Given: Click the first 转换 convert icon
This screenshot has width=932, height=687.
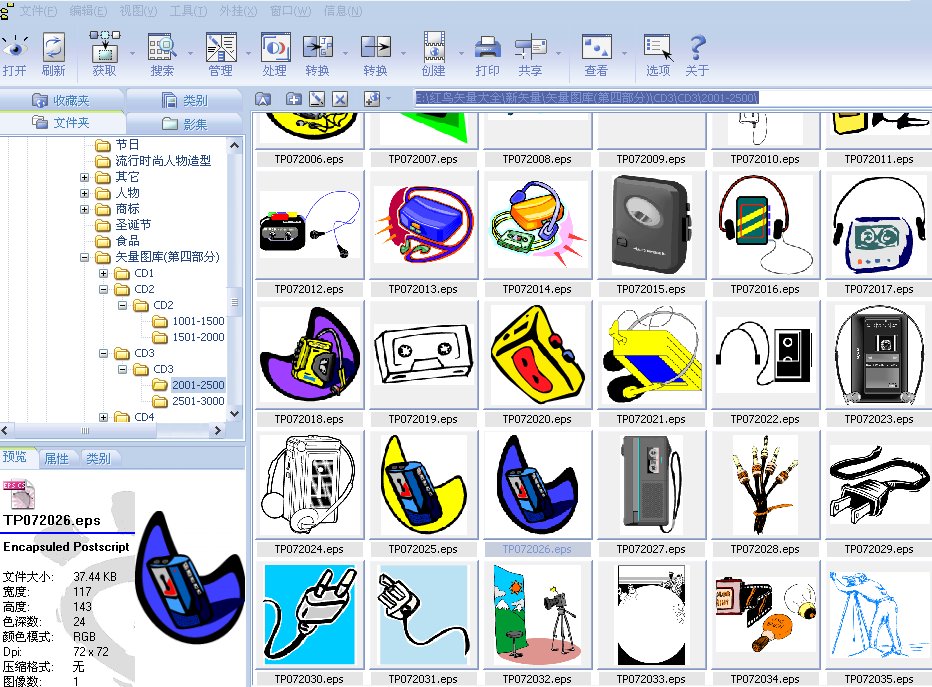Looking at the screenshot, I should (x=317, y=48).
